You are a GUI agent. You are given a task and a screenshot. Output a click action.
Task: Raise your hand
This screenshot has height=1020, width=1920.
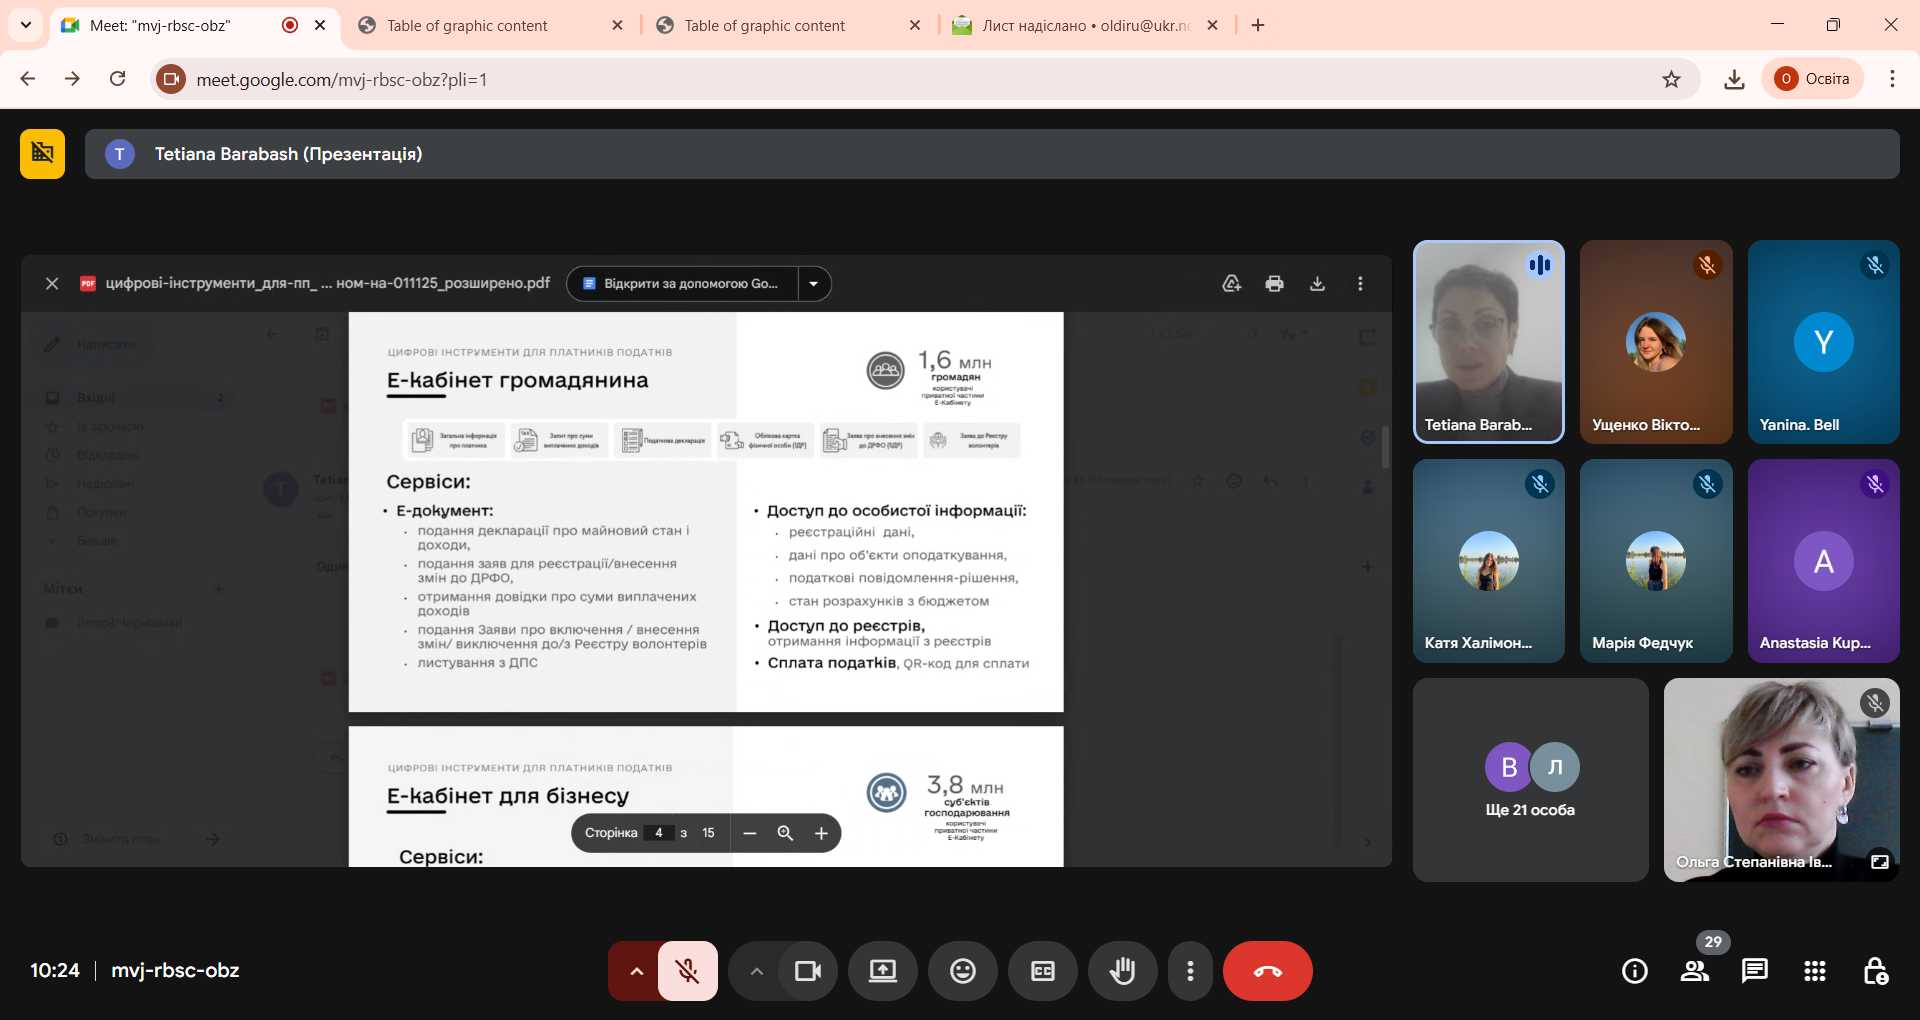tap(1122, 970)
